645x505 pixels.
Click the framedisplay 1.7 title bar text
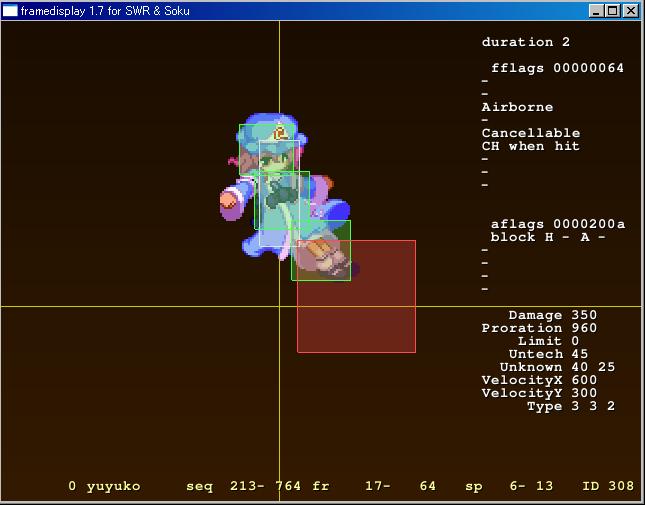(x=105, y=10)
